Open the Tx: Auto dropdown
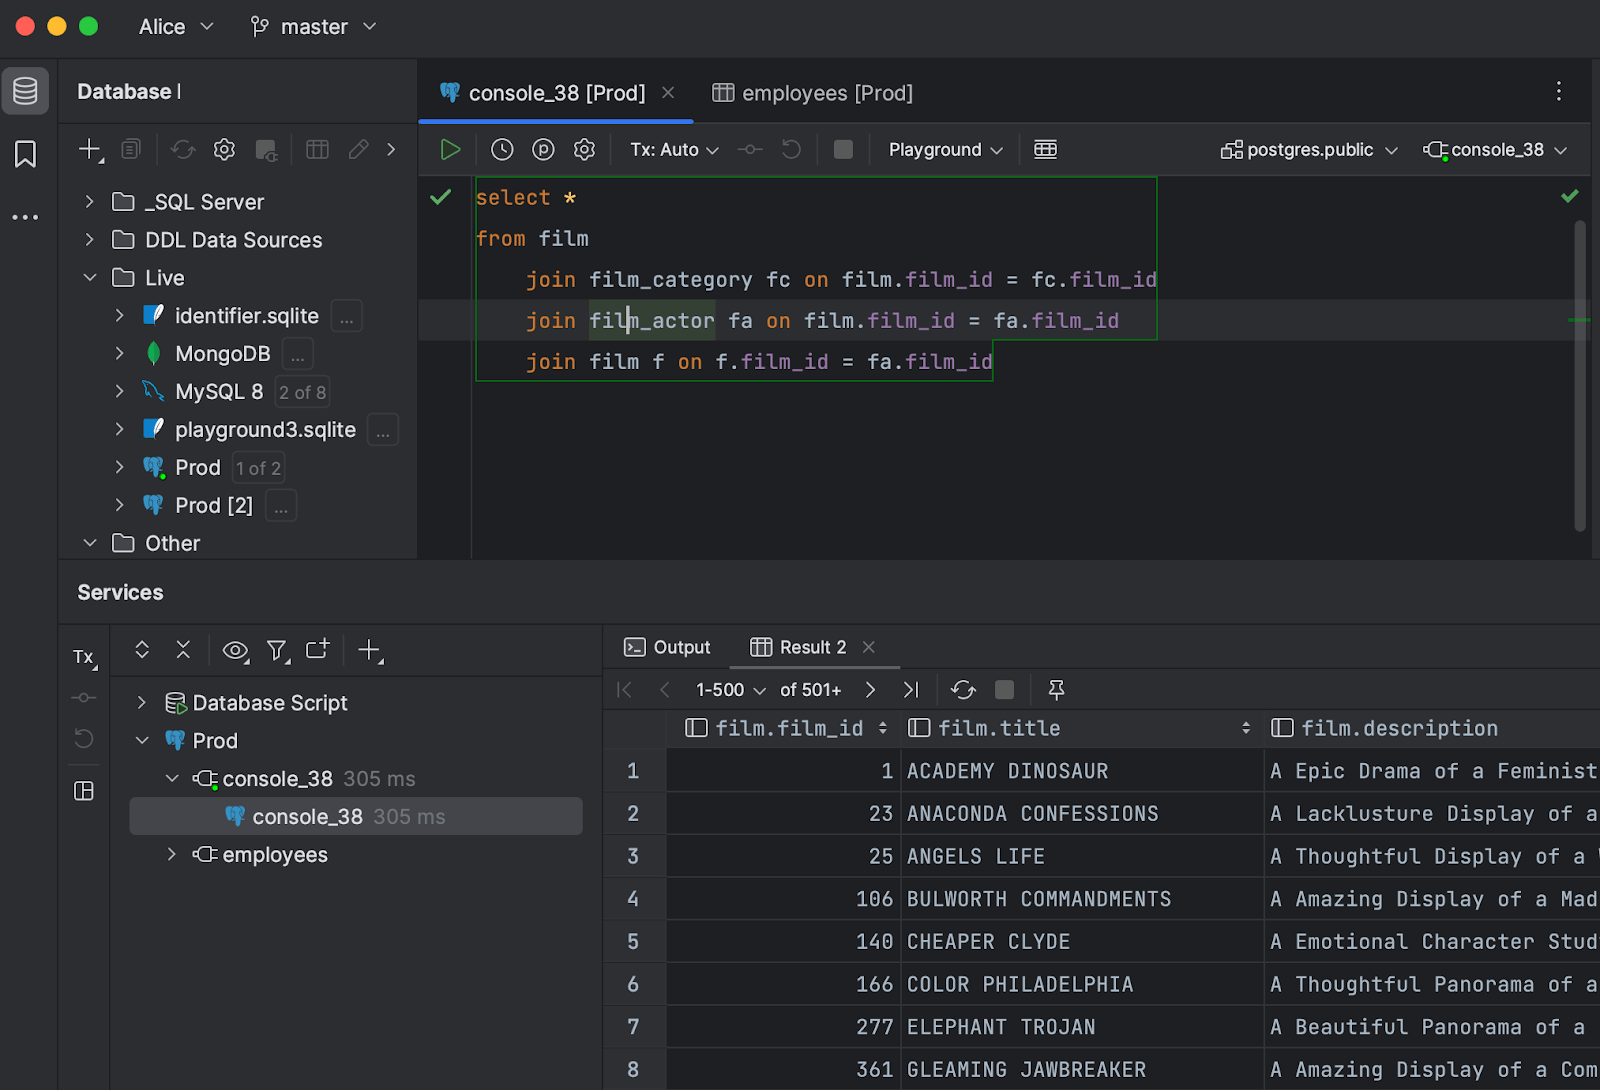1600x1090 pixels. (673, 148)
